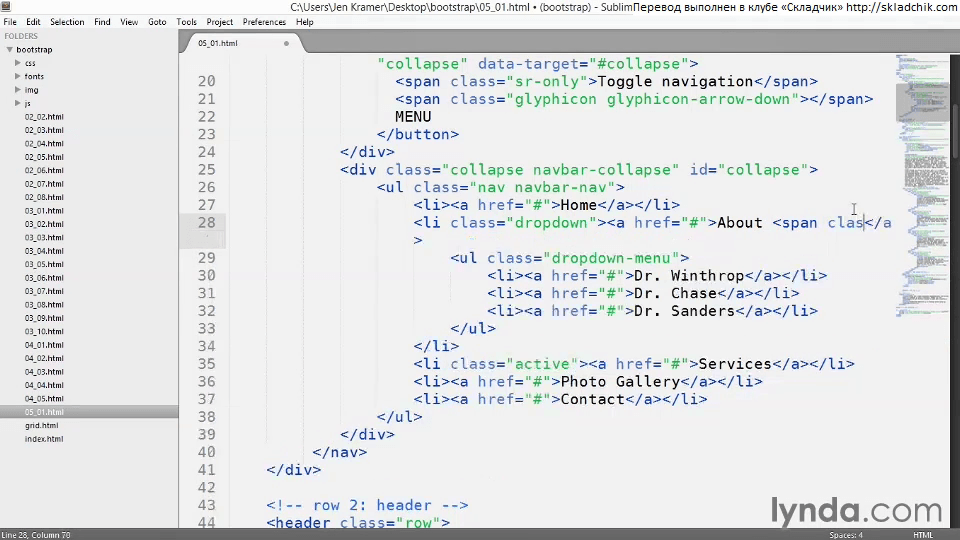Image resolution: width=960 pixels, height=540 pixels.
Task: Click 'Spaces: 4' indentation setting
Action: coord(846,535)
